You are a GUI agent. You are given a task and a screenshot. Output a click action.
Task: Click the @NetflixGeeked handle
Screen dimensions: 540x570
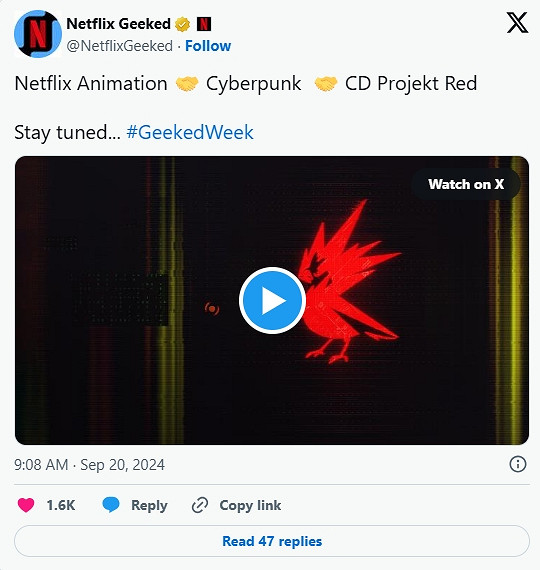[119, 46]
